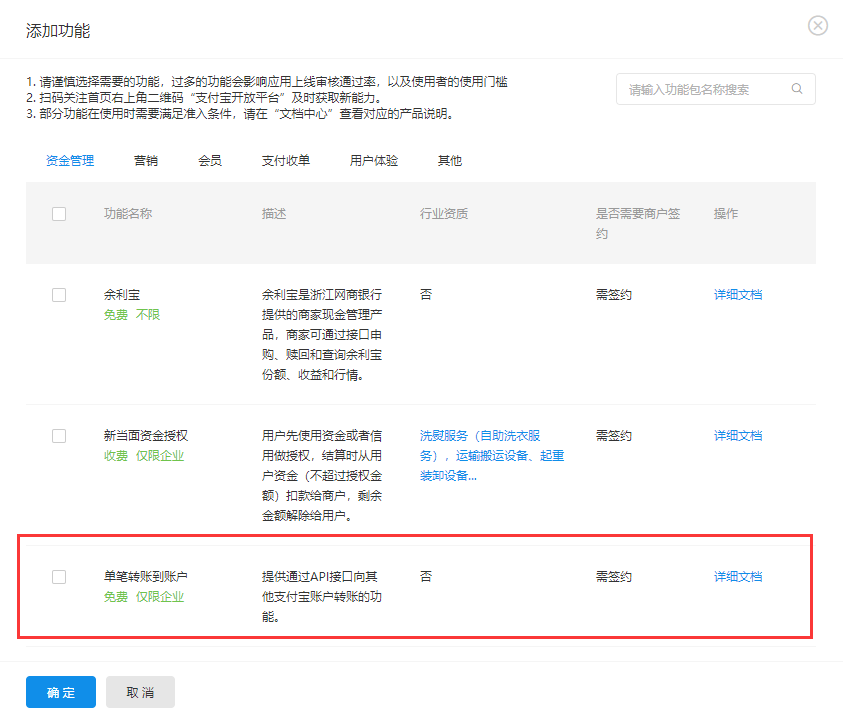
Task: Focus the 功能包名称 search field
Action: point(705,89)
